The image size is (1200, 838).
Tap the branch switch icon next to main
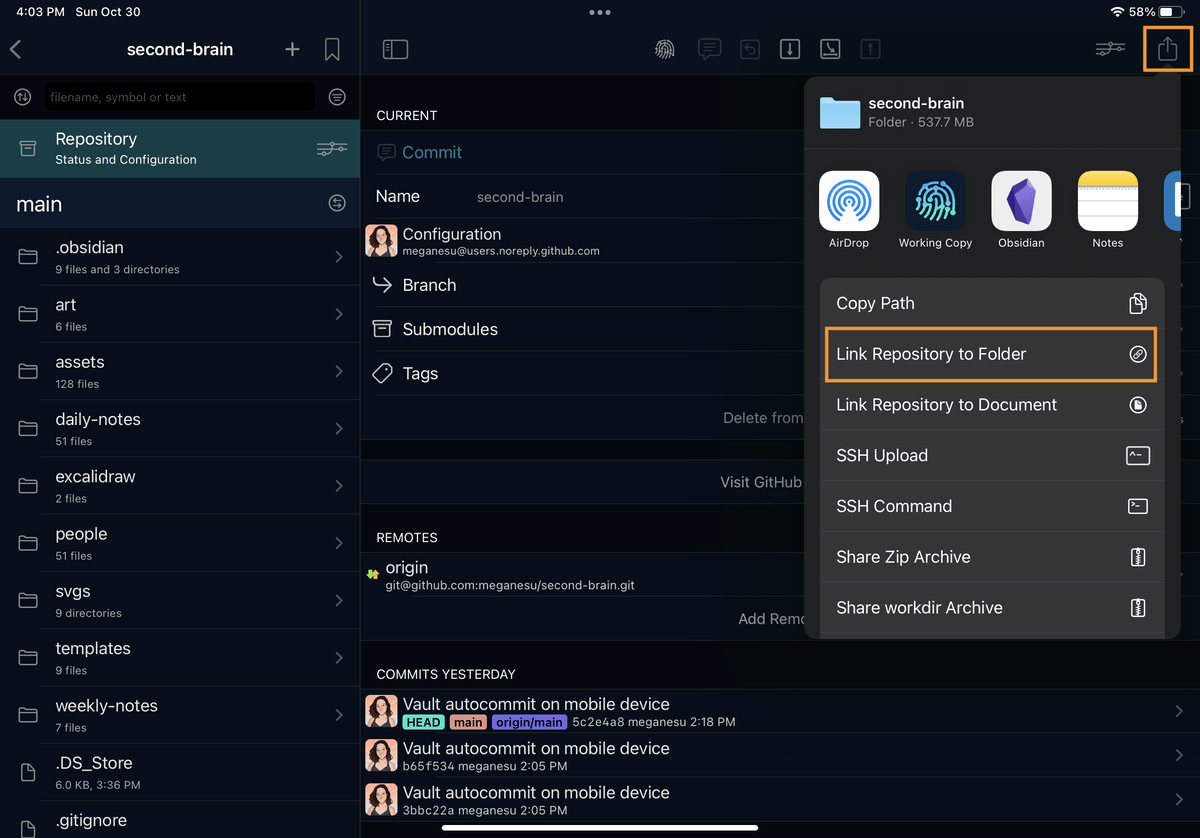337,204
